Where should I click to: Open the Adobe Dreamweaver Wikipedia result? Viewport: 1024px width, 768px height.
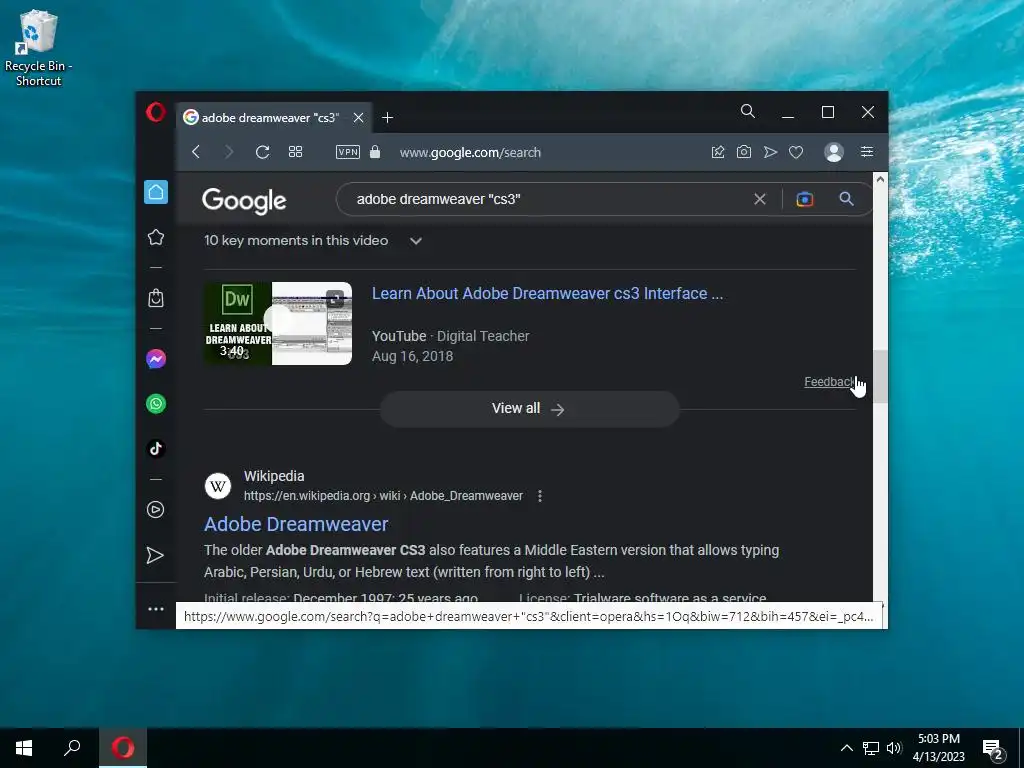[x=296, y=524]
